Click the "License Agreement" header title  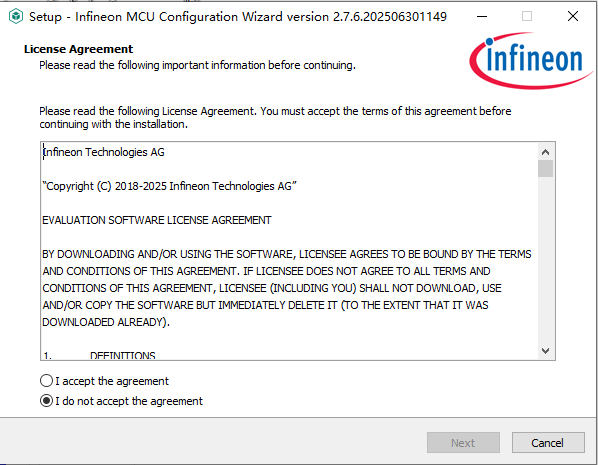(x=79, y=49)
